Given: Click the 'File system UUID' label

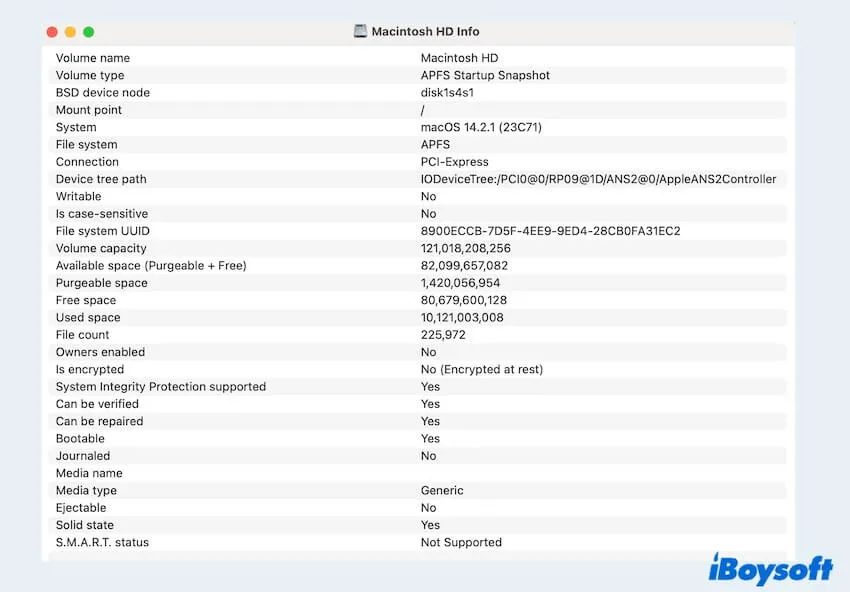Looking at the screenshot, I should point(103,231).
